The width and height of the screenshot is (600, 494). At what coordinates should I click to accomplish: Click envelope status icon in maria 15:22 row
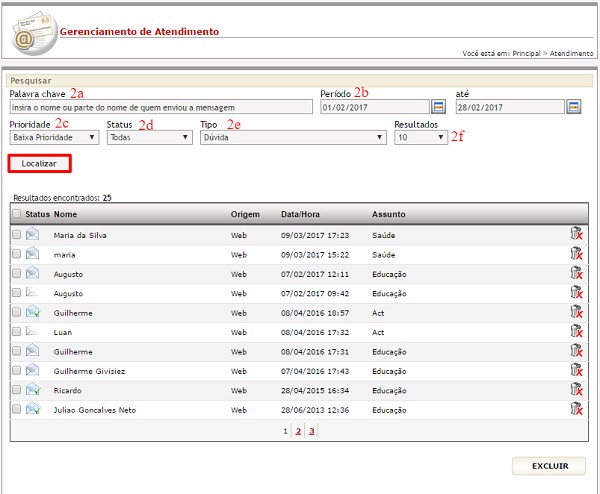[33, 253]
